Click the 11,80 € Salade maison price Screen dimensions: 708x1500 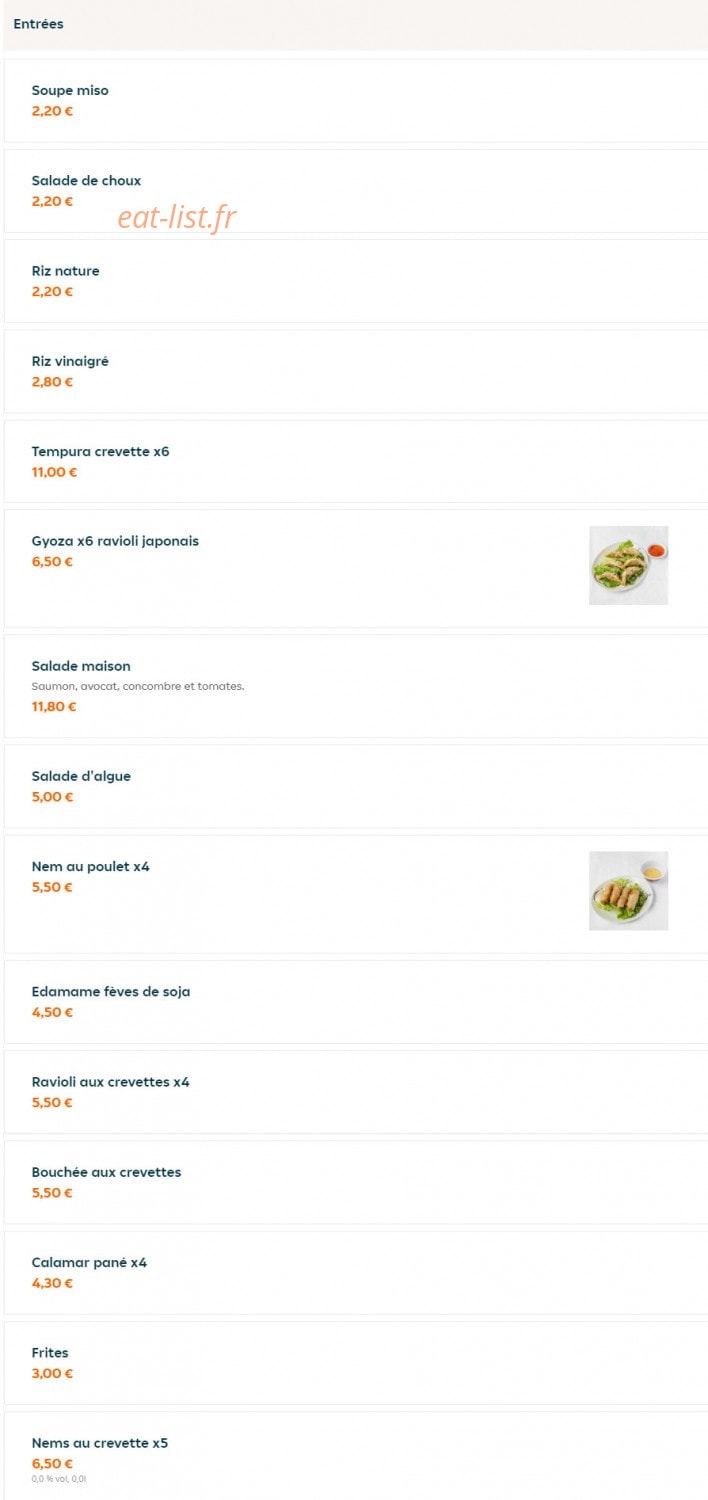(54, 706)
